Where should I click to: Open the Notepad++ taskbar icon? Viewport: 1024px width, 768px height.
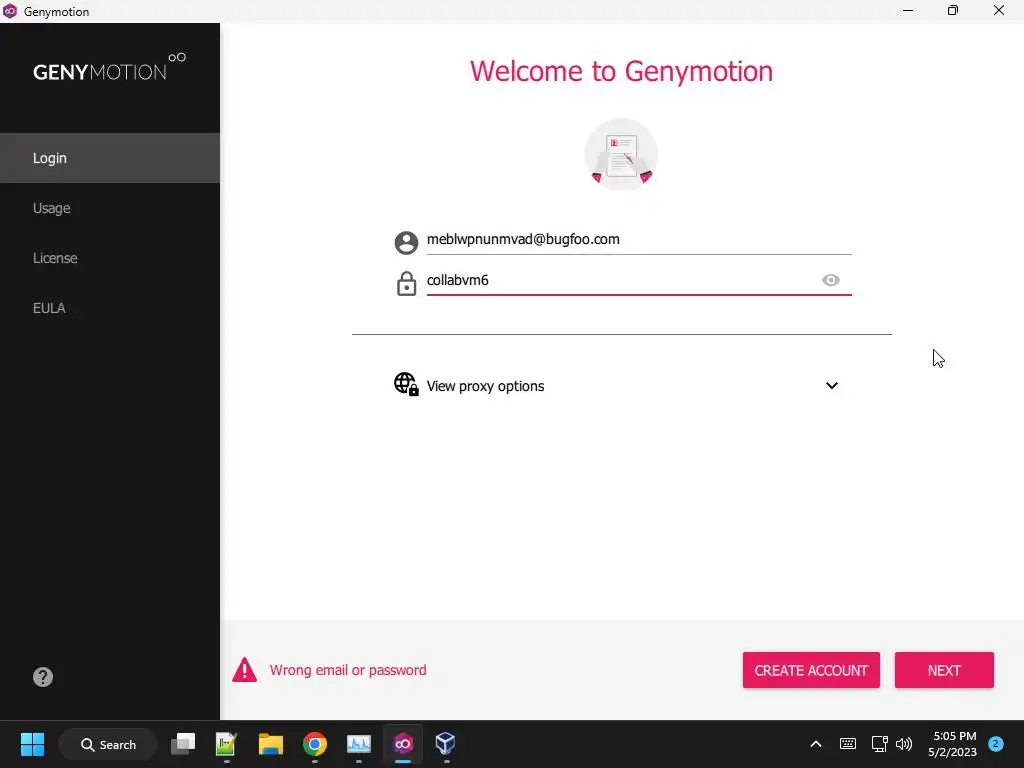tap(226, 744)
